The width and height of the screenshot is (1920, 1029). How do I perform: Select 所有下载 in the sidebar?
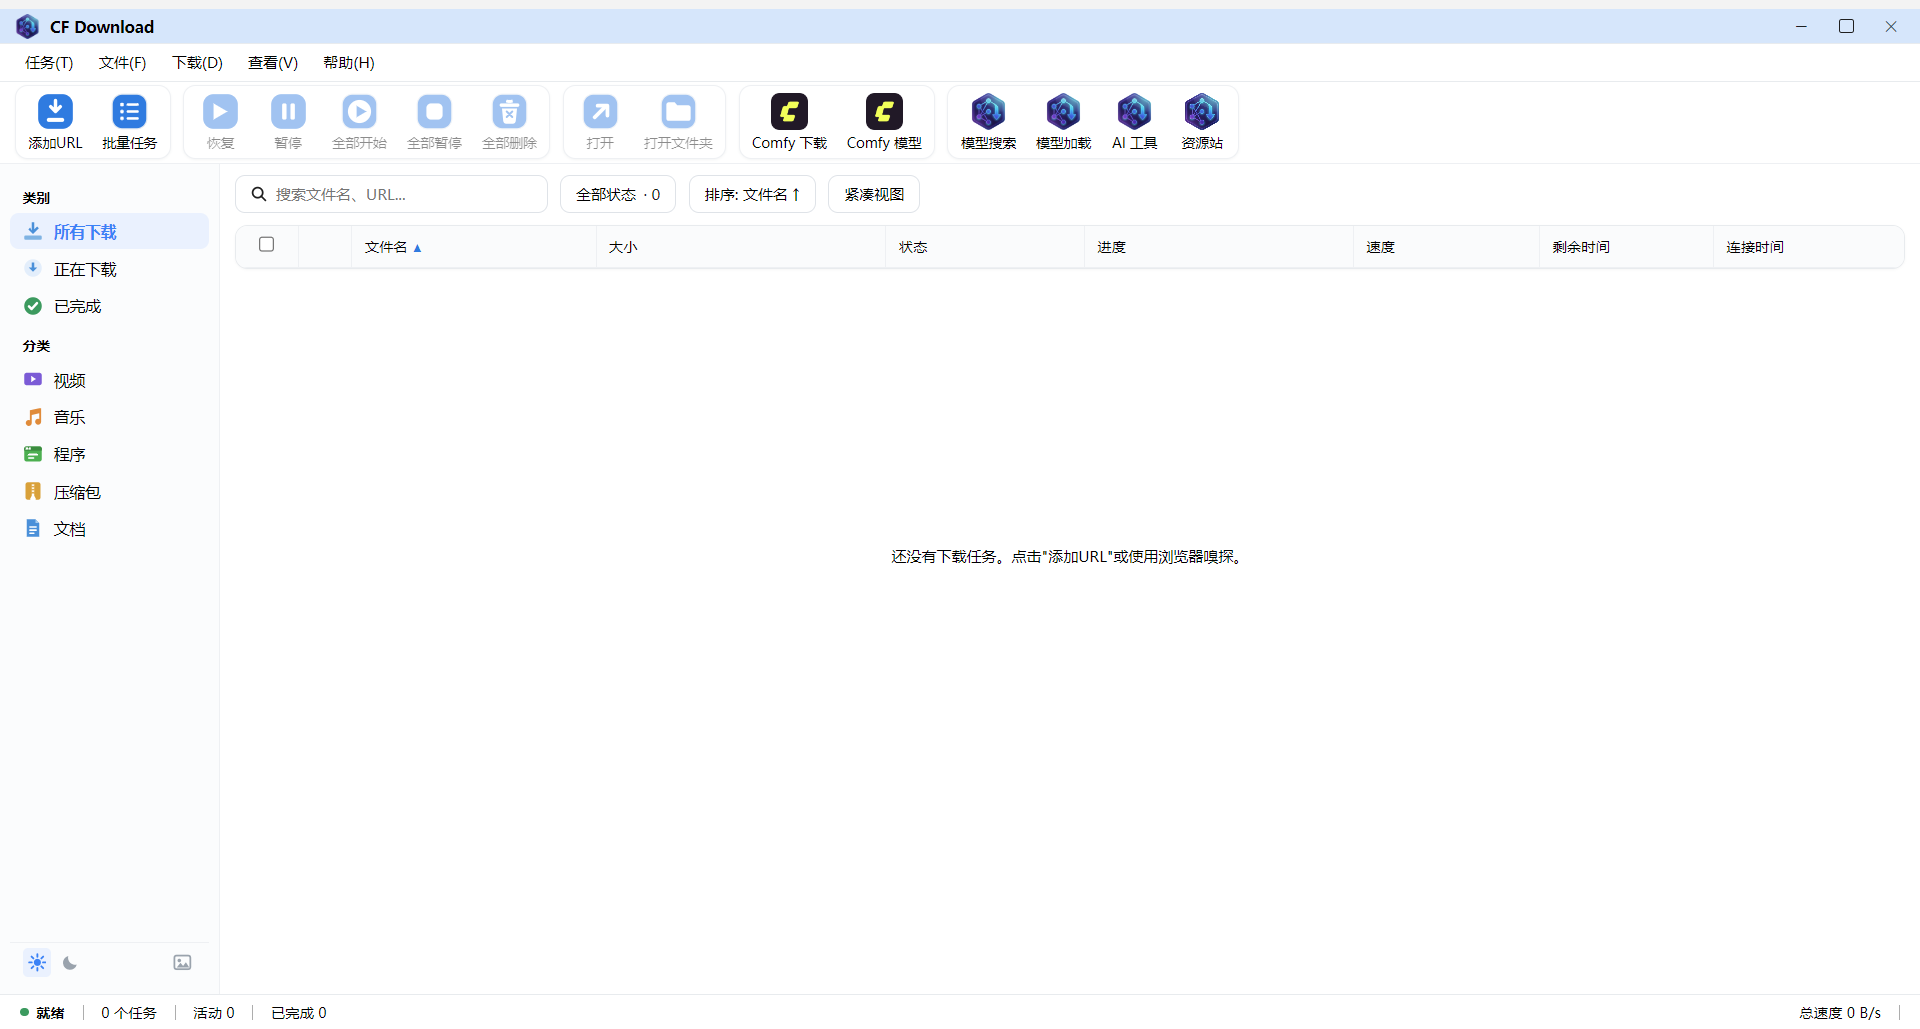tap(110, 232)
